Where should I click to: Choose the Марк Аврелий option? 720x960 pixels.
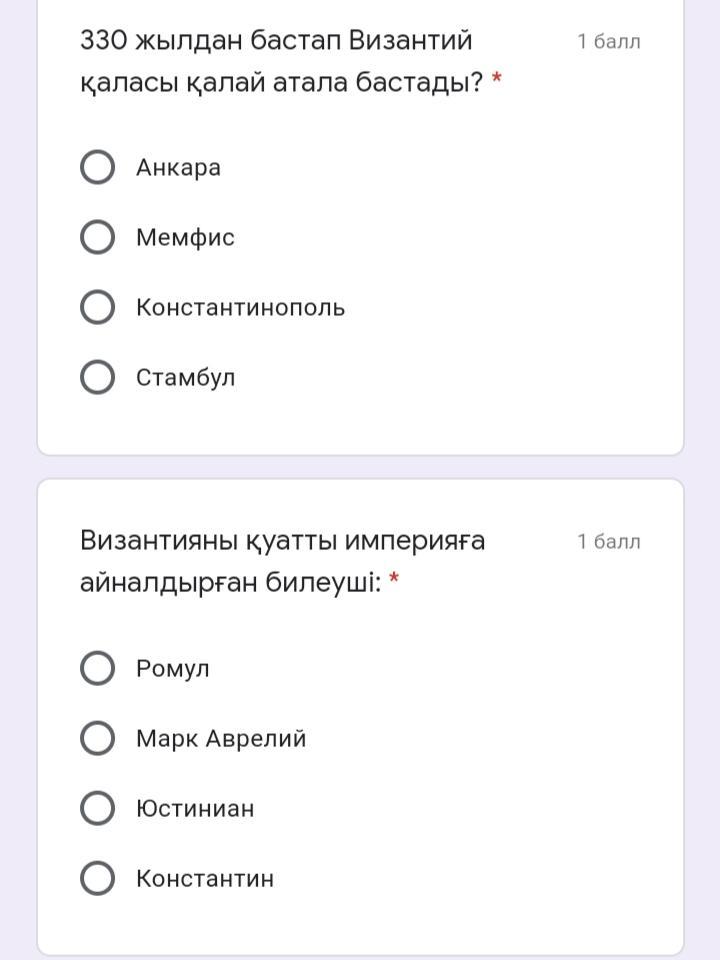pyautogui.click(x=97, y=738)
